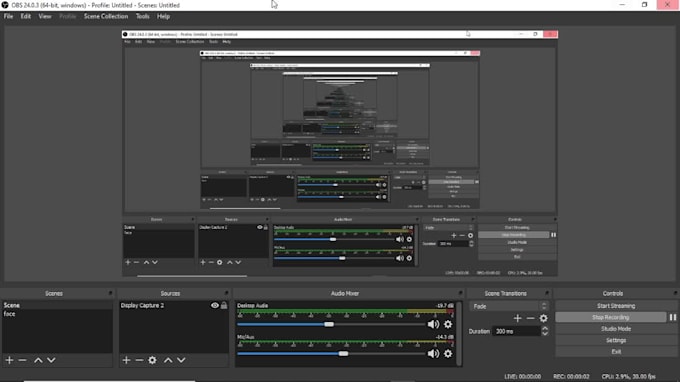Click Audio Mixer vertical scrollbar
The width and height of the screenshot is (680, 382).
(459, 333)
